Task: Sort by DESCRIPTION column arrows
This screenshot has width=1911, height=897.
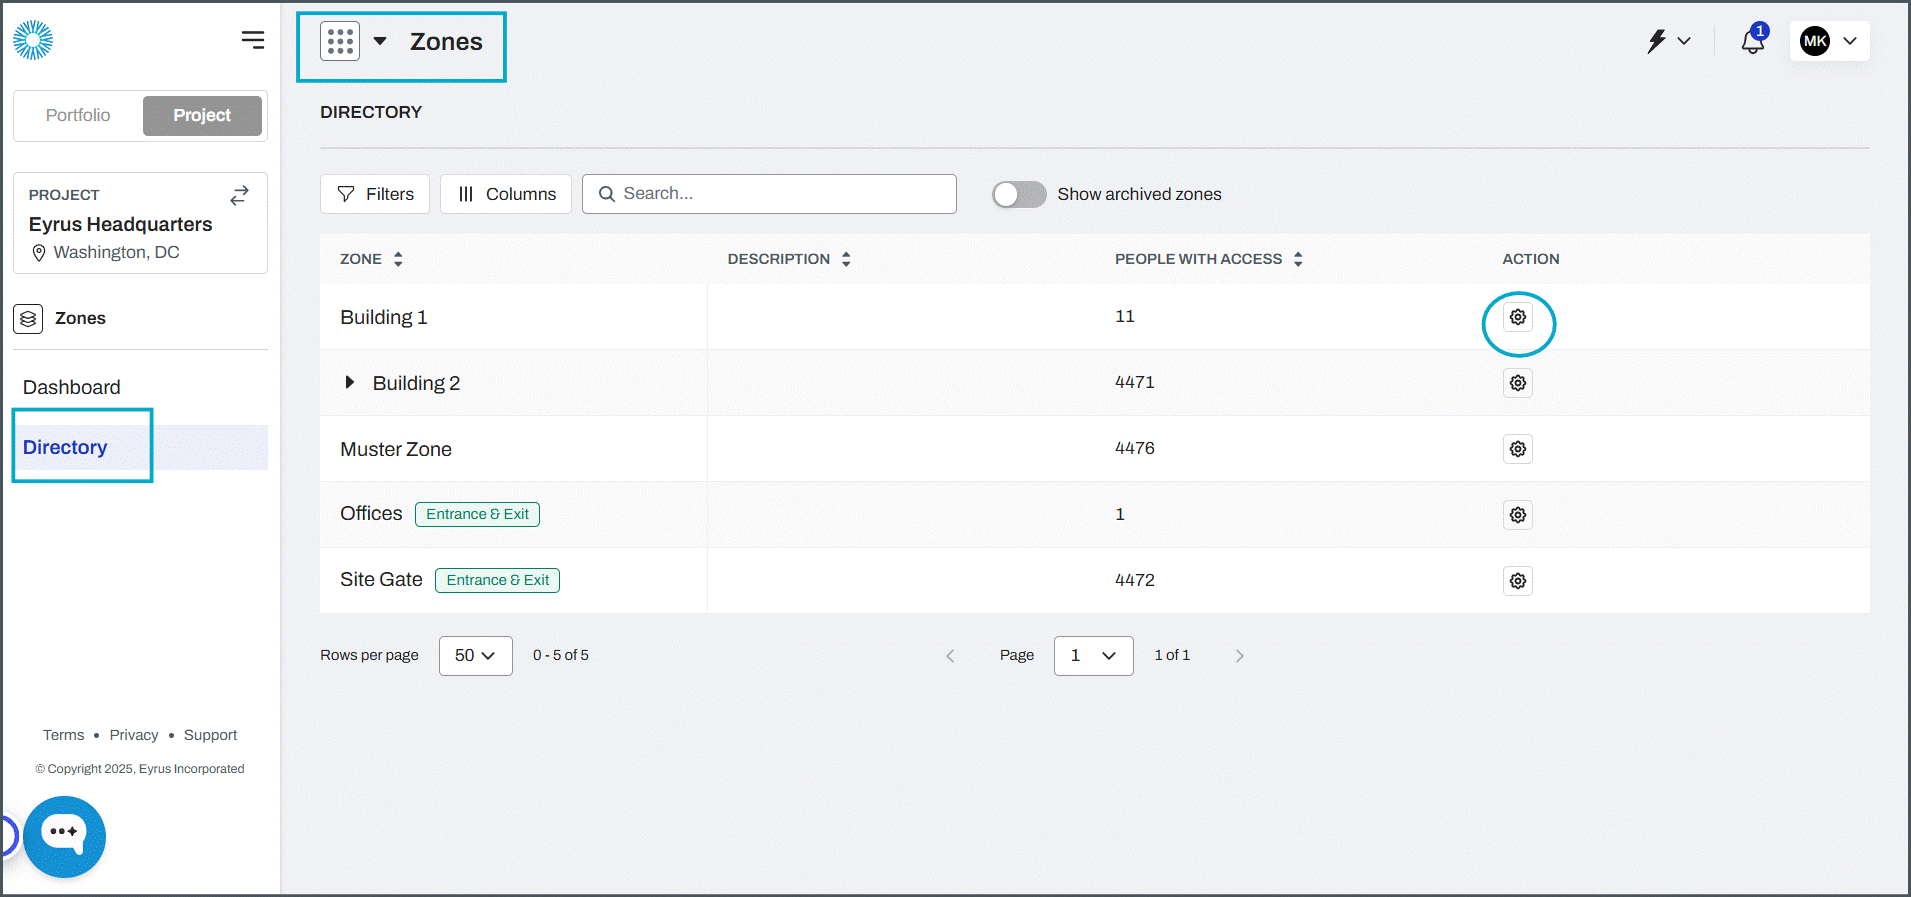Action: click(846, 259)
